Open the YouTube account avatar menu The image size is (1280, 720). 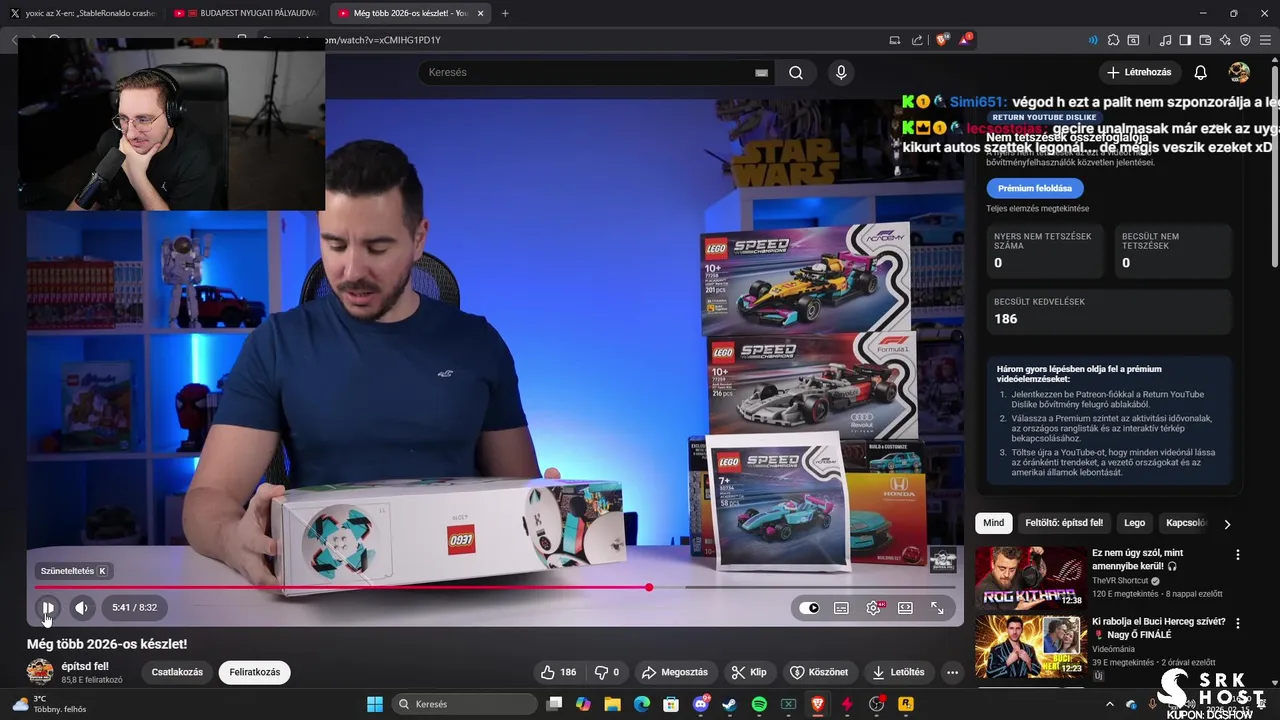click(x=1239, y=72)
